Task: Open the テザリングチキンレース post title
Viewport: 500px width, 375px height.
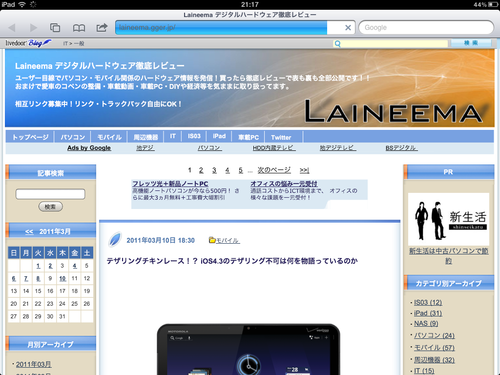Action: [x=232, y=261]
